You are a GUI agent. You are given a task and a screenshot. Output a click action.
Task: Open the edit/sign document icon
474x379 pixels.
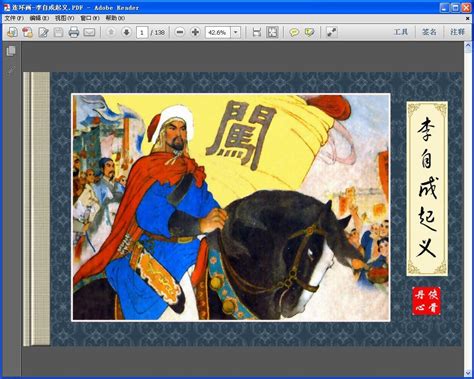(x=43, y=32)
